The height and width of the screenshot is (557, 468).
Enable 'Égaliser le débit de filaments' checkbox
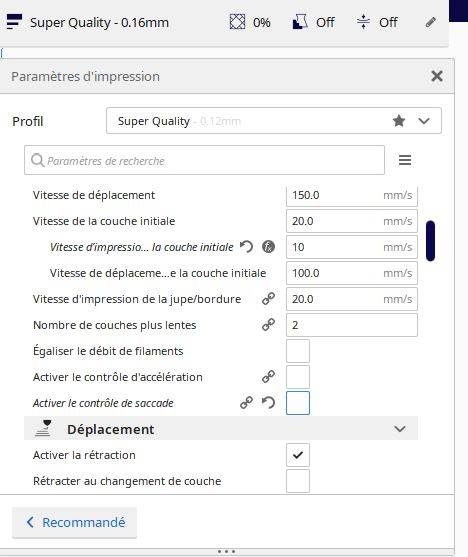(298, 351)
